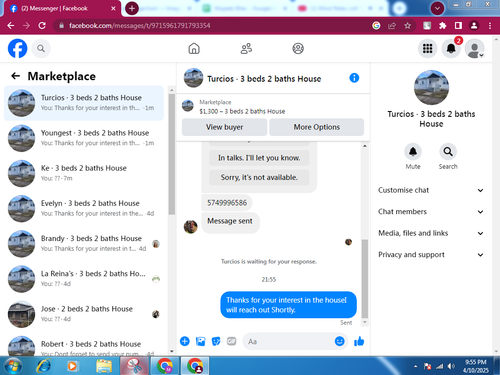Screen dimensions: 500x375
Task: Open a new browser tab
Action: (132, 8)
